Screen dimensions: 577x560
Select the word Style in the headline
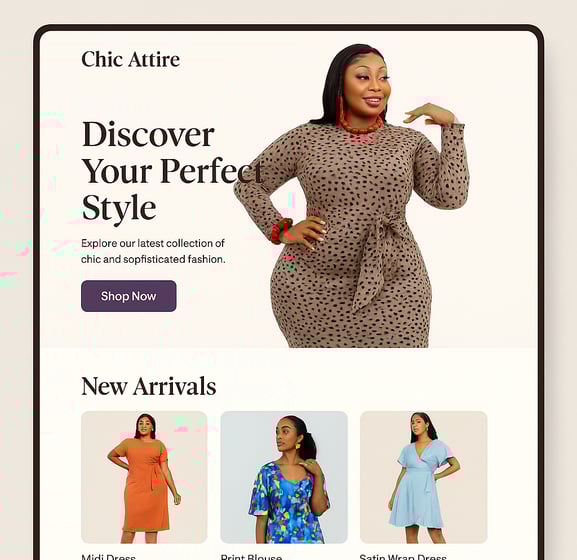coord(119,209)
